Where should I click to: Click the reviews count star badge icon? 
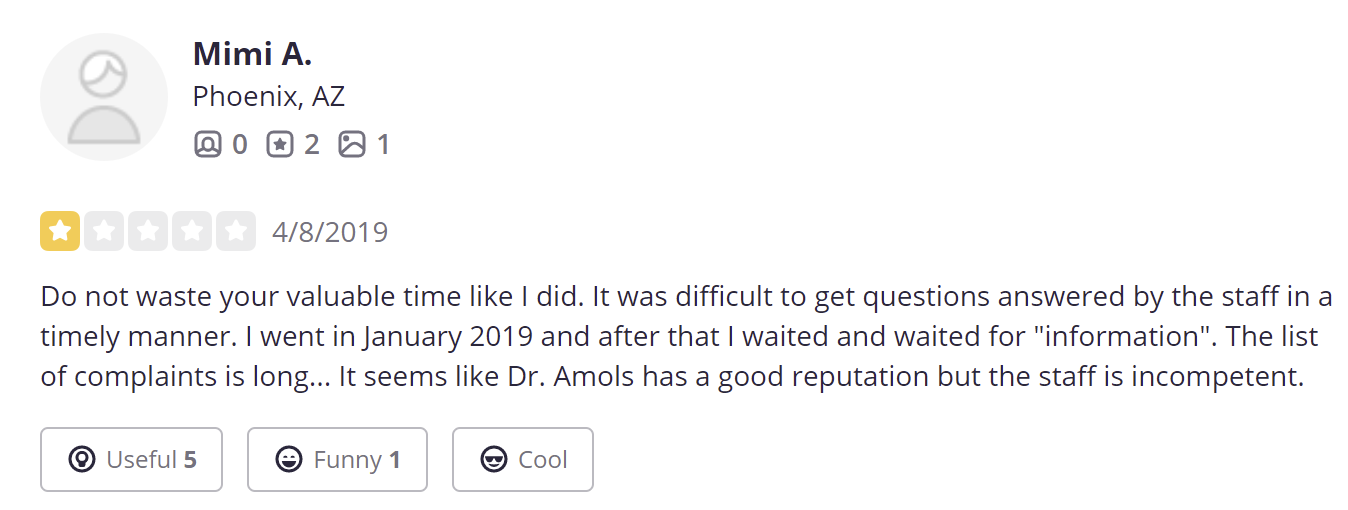pyautogui.click(x=280, y=145)
